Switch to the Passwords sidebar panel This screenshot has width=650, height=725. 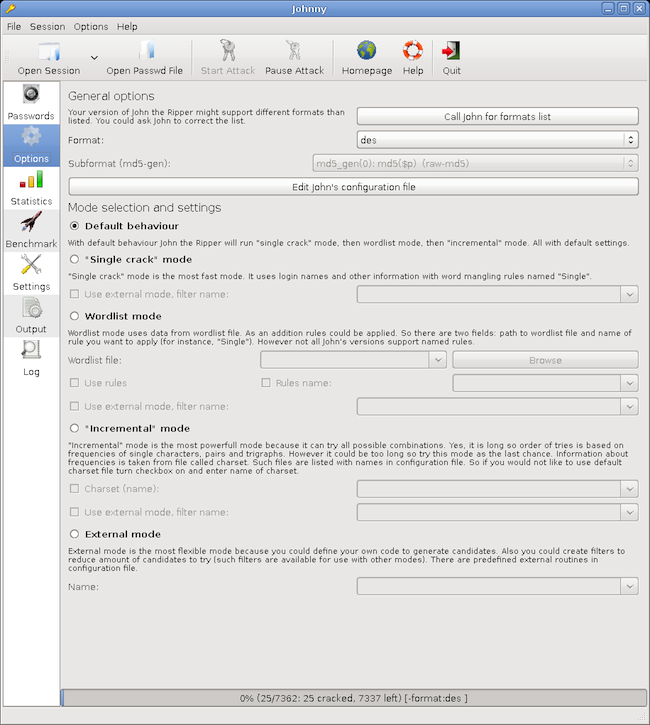pos(31,103)
